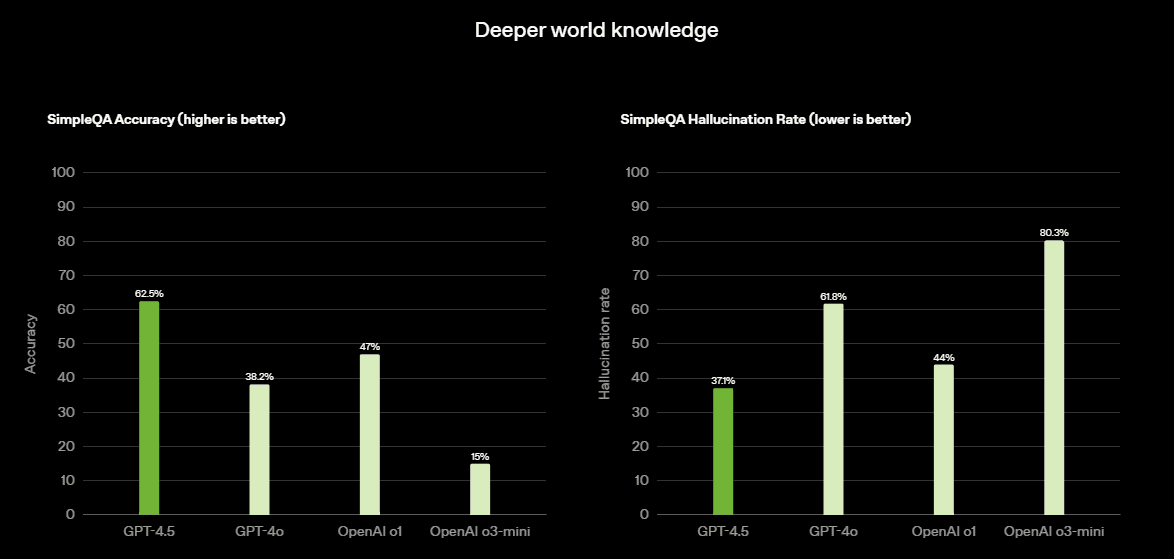Click the '90' tick on the Accuracy axis
Screen dimensions: 1174x559
click(x=67, y=207)
